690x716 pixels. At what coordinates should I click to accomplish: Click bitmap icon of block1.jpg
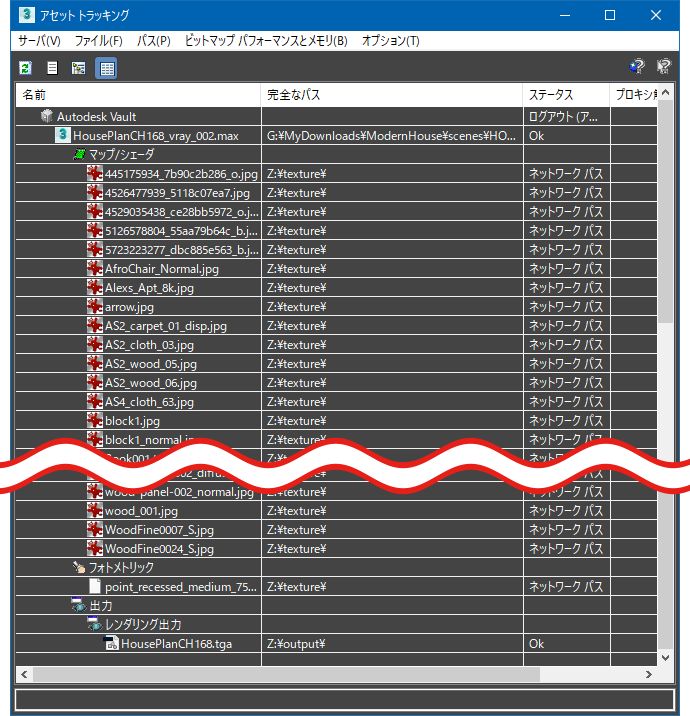pos(95,421)
